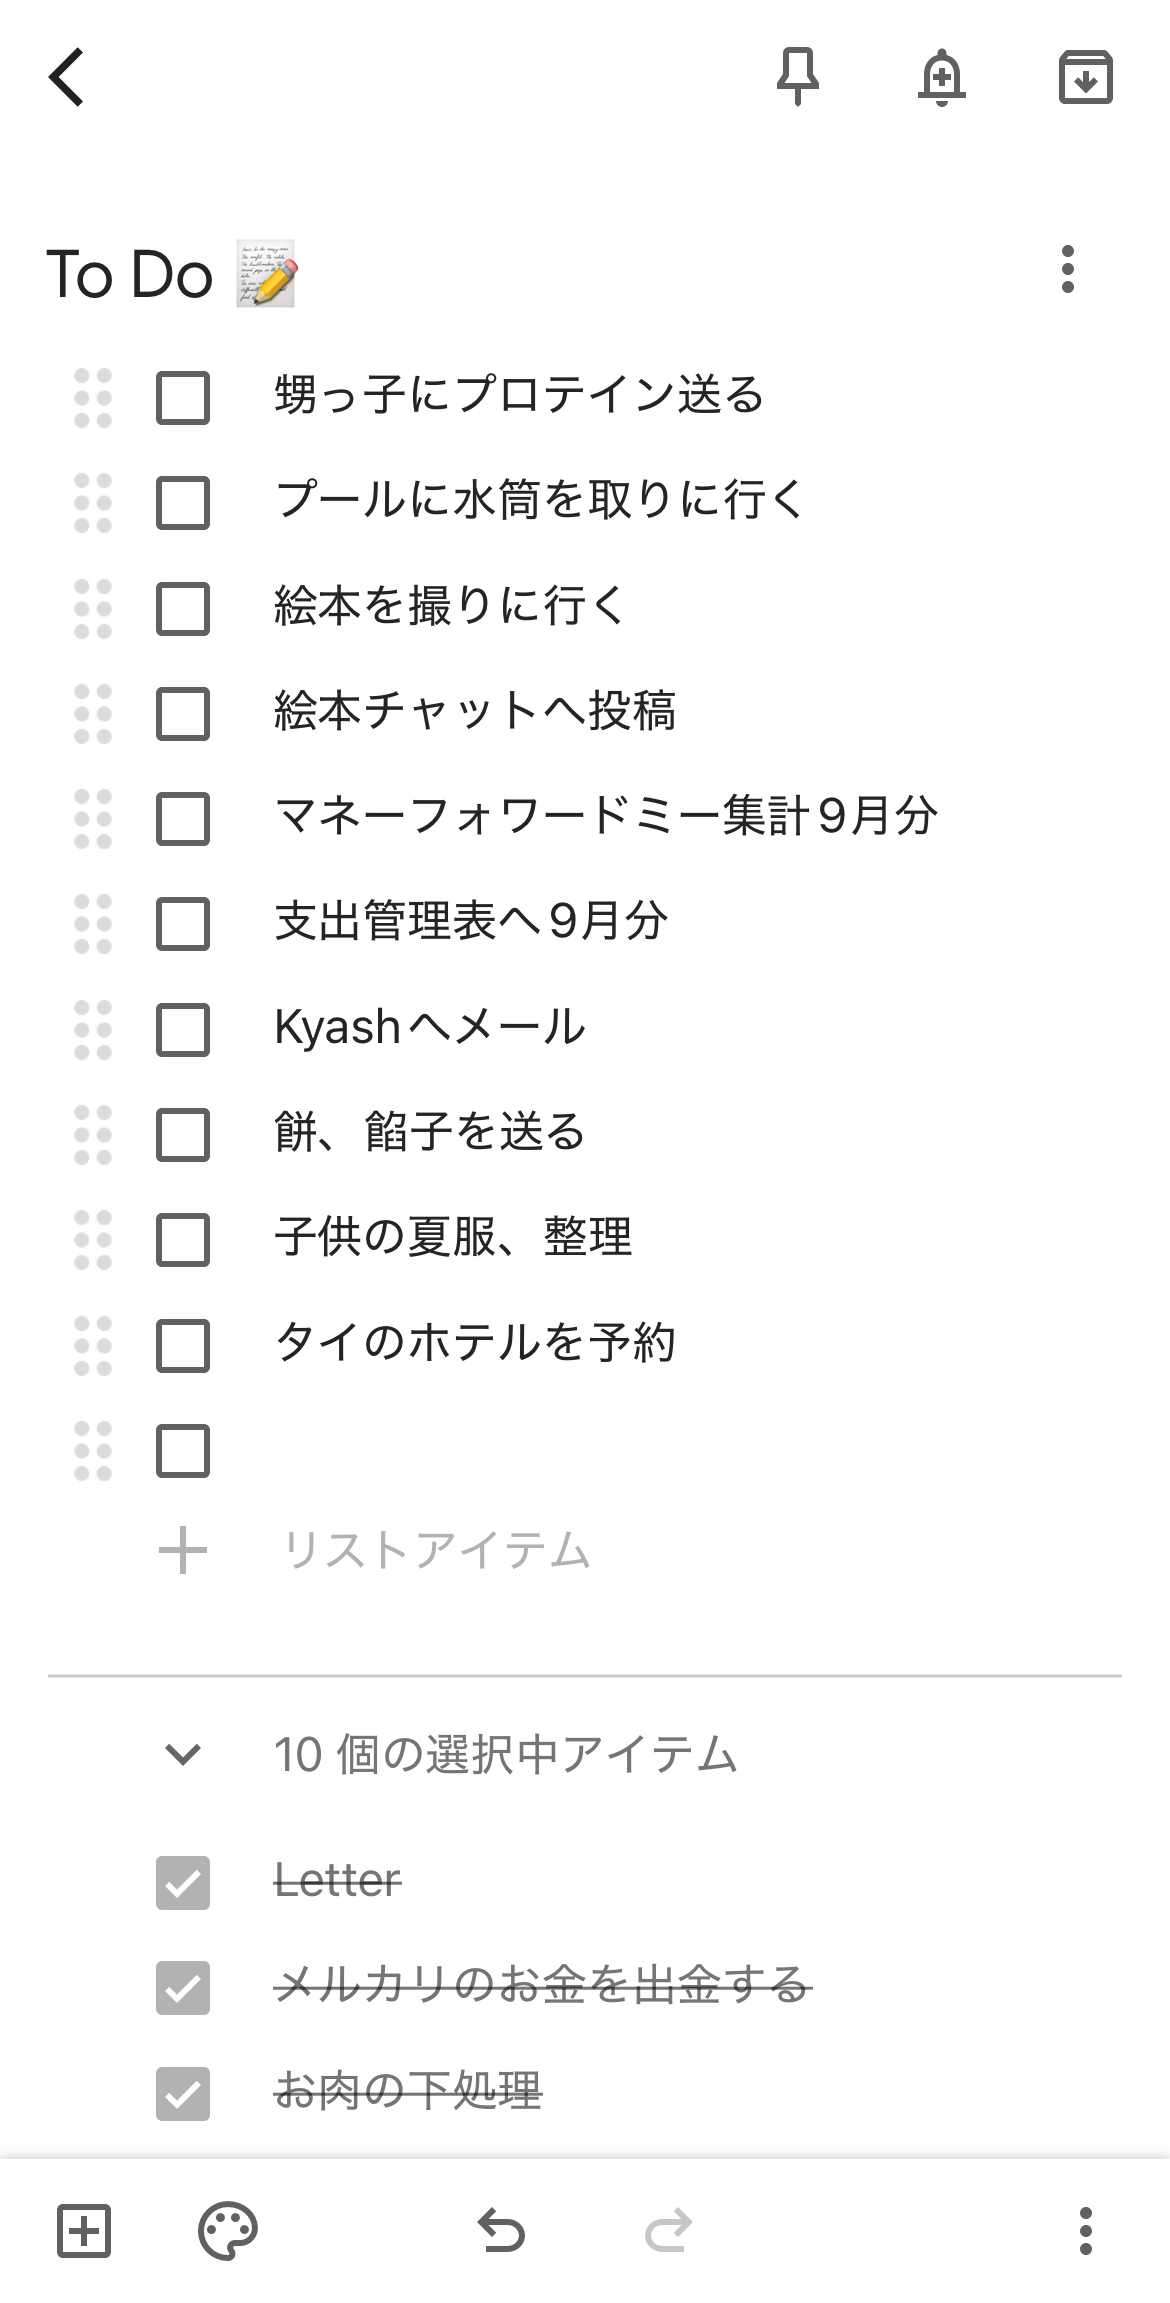The width and height of the screenshot is (1170, 2303).
Task: Tap the struck-through メルカリのお金を出金する text
Action: point(541,1986)
